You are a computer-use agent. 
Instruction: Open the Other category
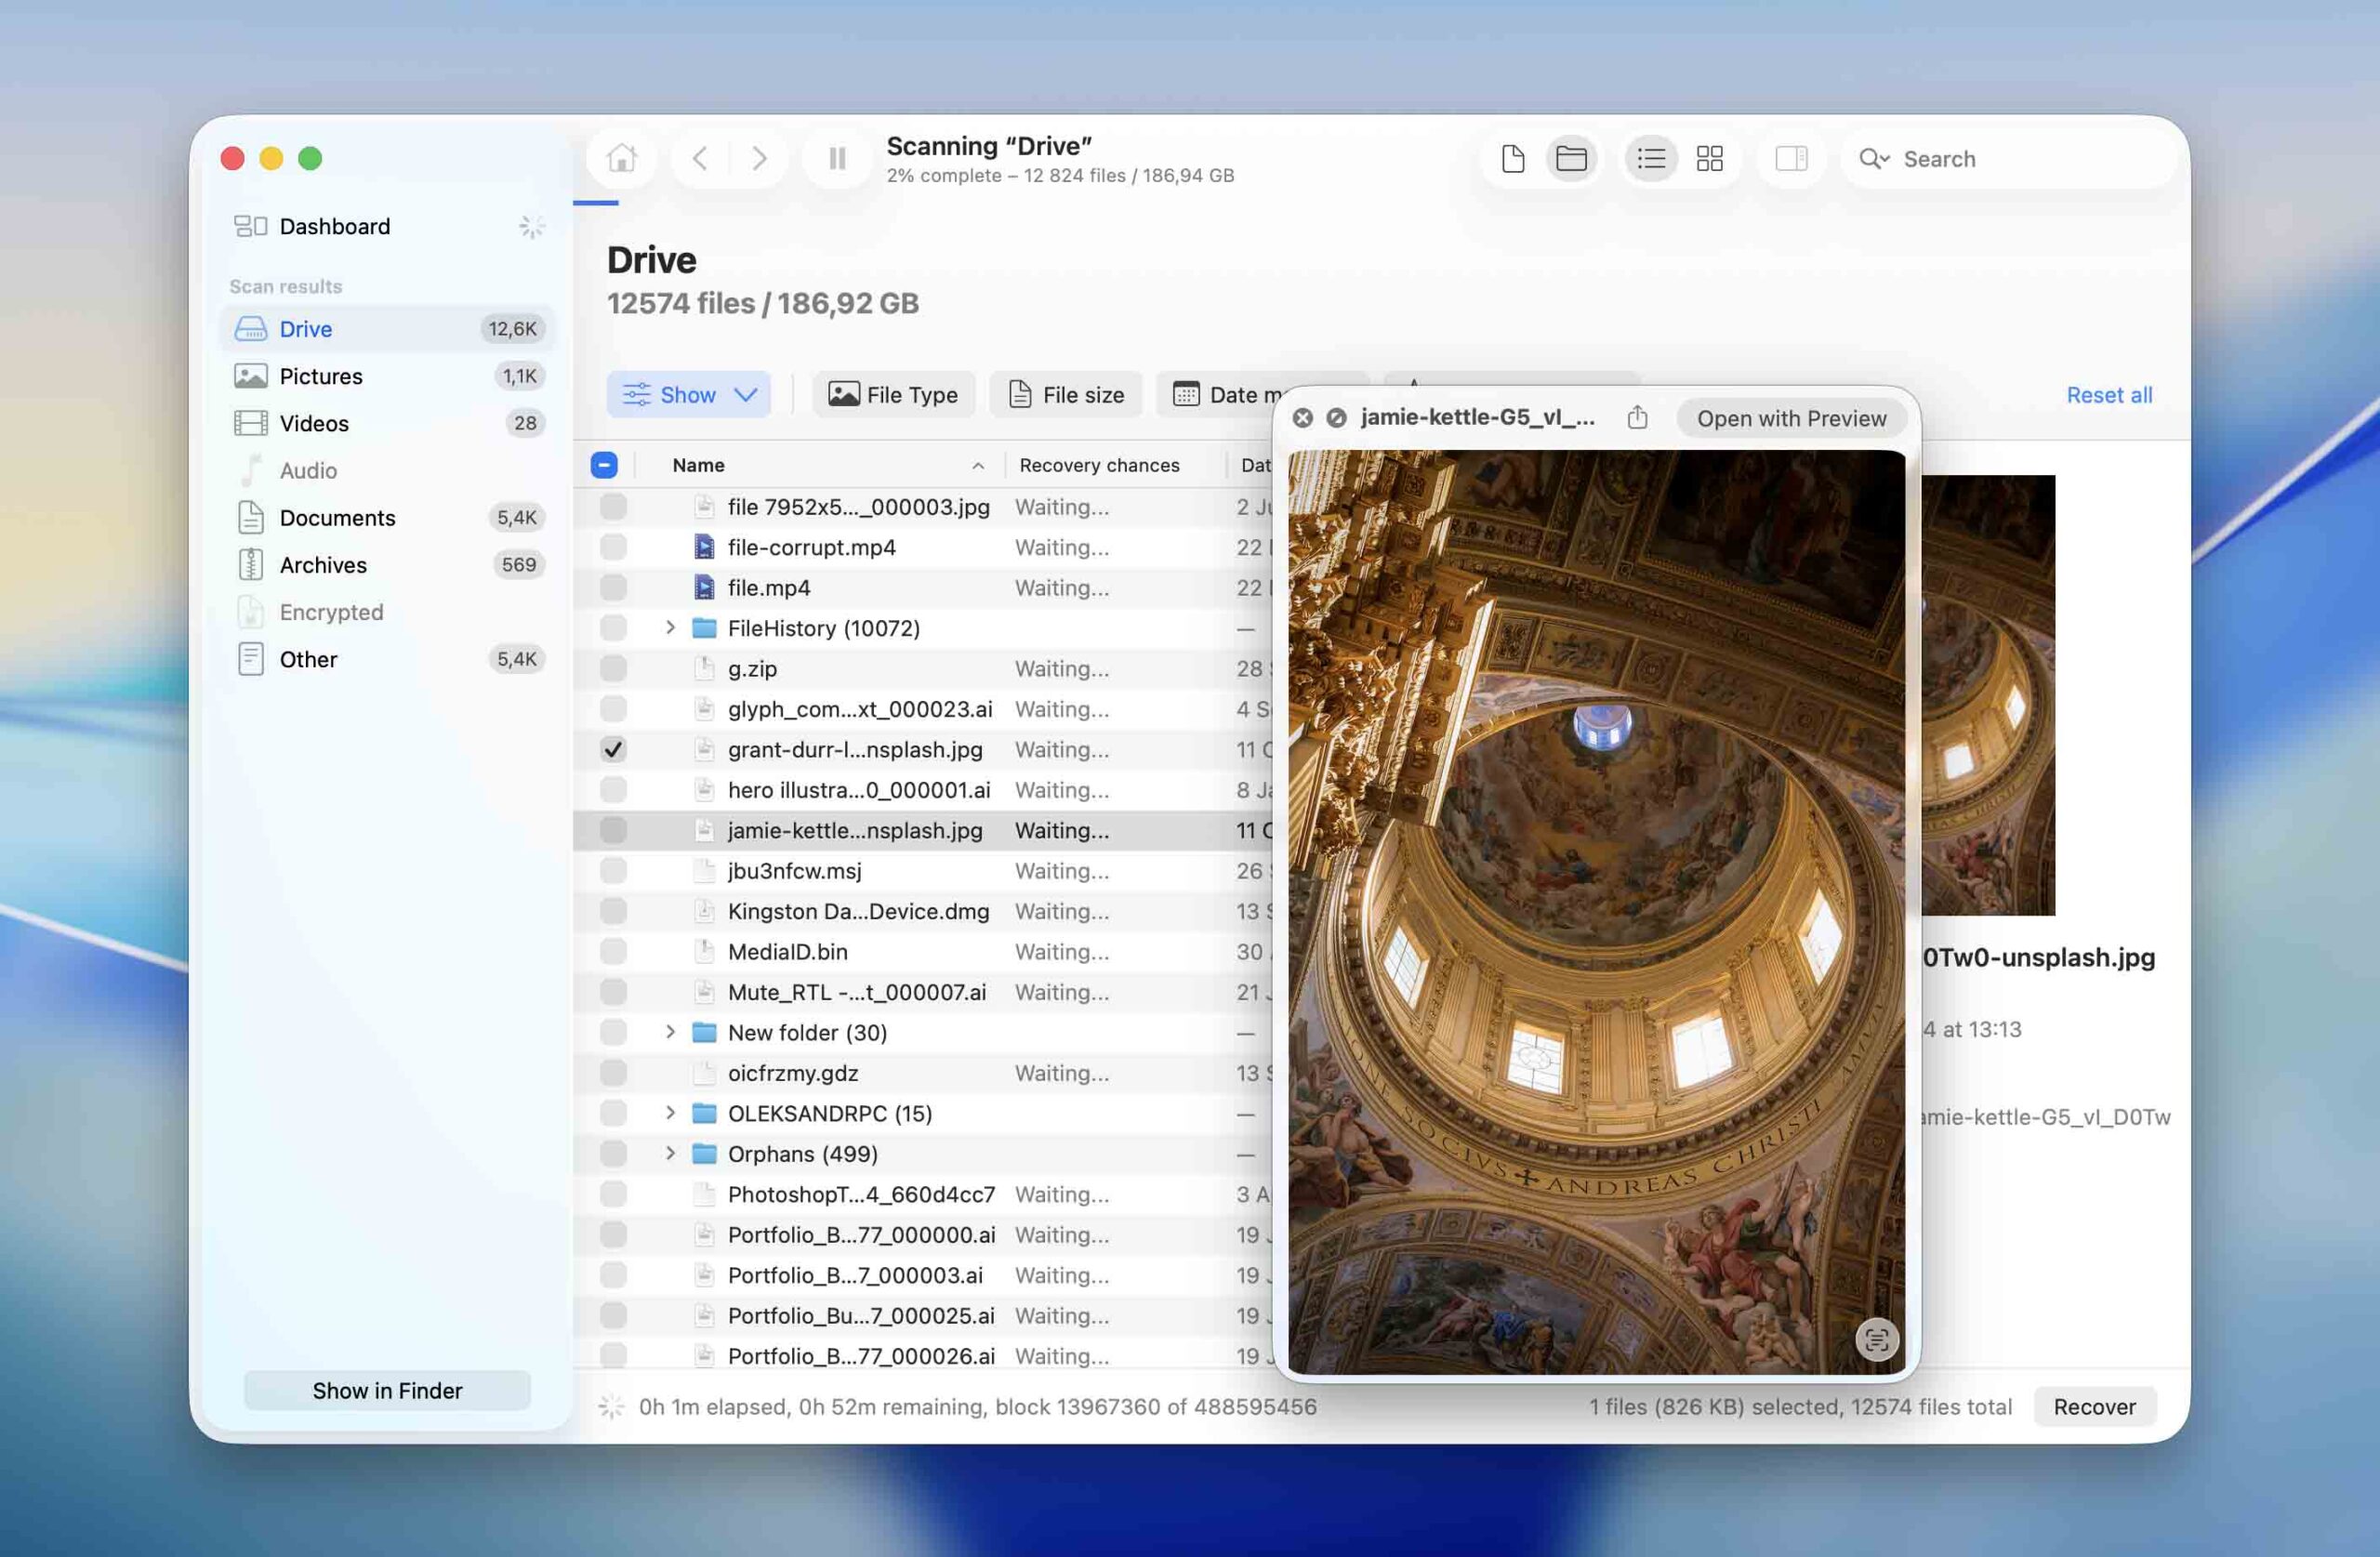pos(387,659)
